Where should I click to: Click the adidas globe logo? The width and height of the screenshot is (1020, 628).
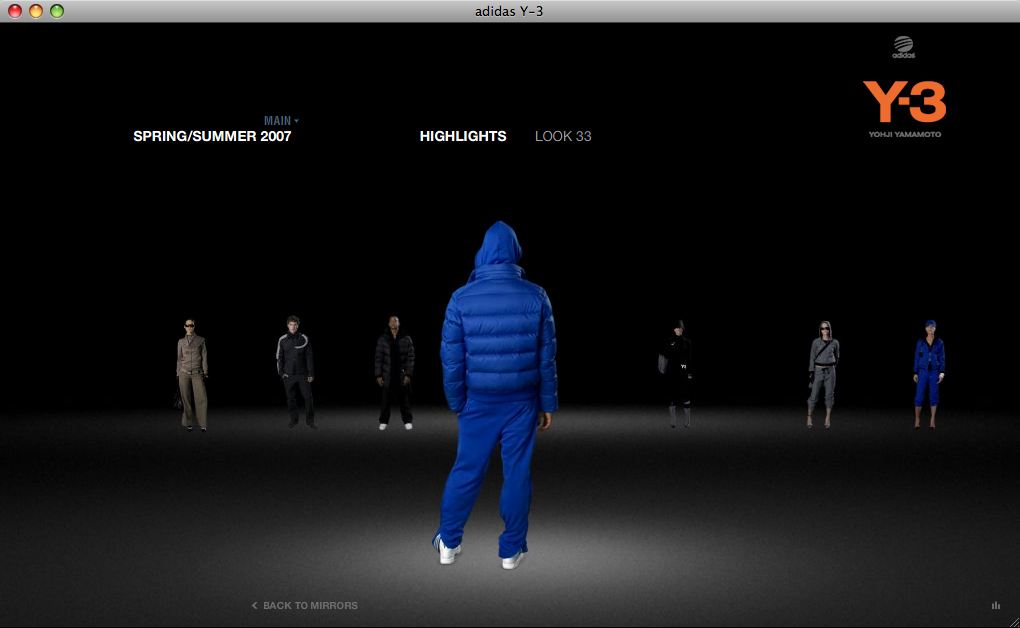tap(904, 47)
